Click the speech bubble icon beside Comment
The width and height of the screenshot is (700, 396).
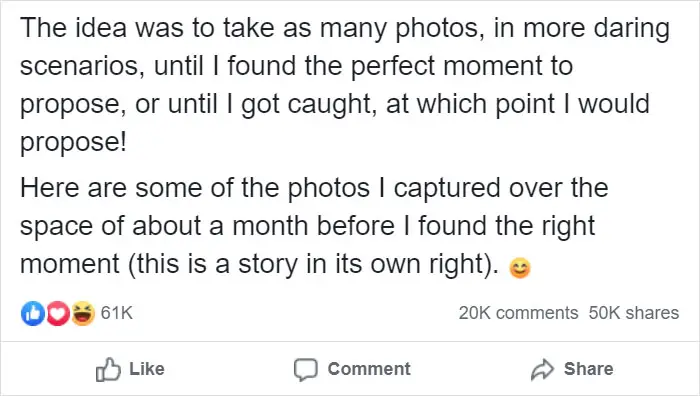point(306,370)
